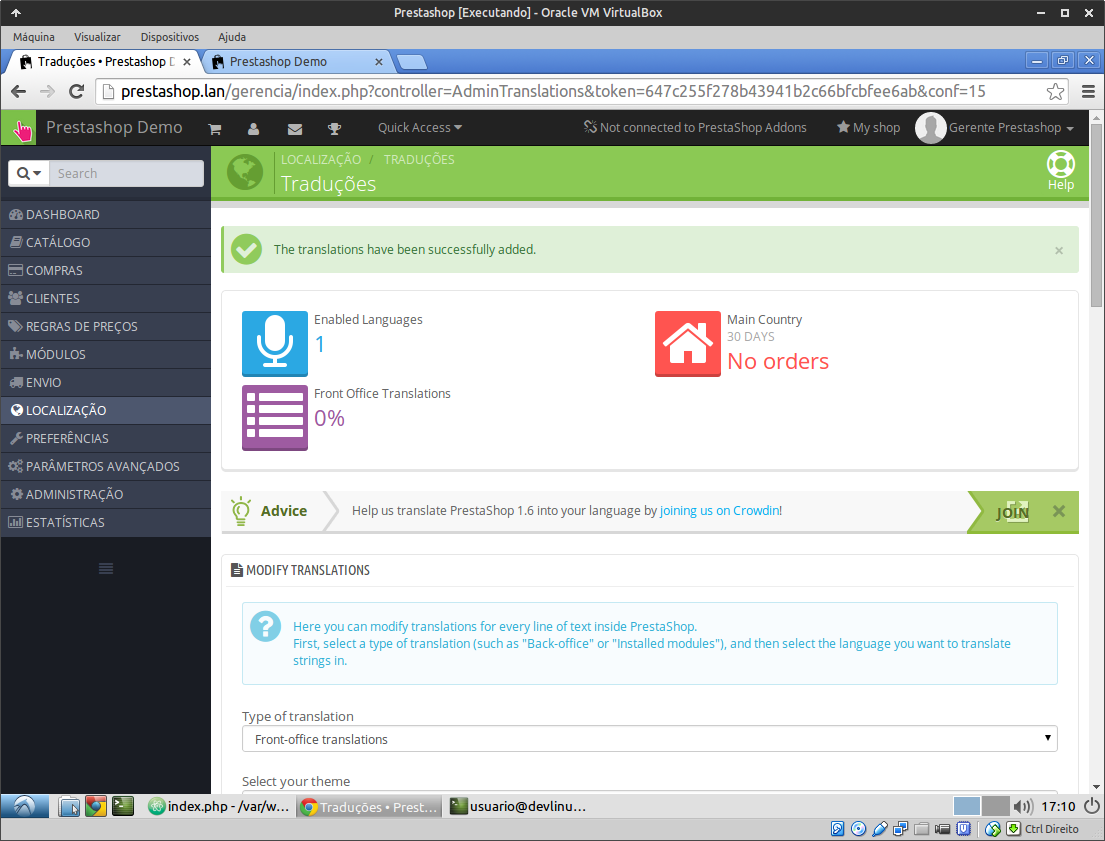Open Módulos in the sidebar
Viewport: 1105px width, 841px height.
point(106,355)
